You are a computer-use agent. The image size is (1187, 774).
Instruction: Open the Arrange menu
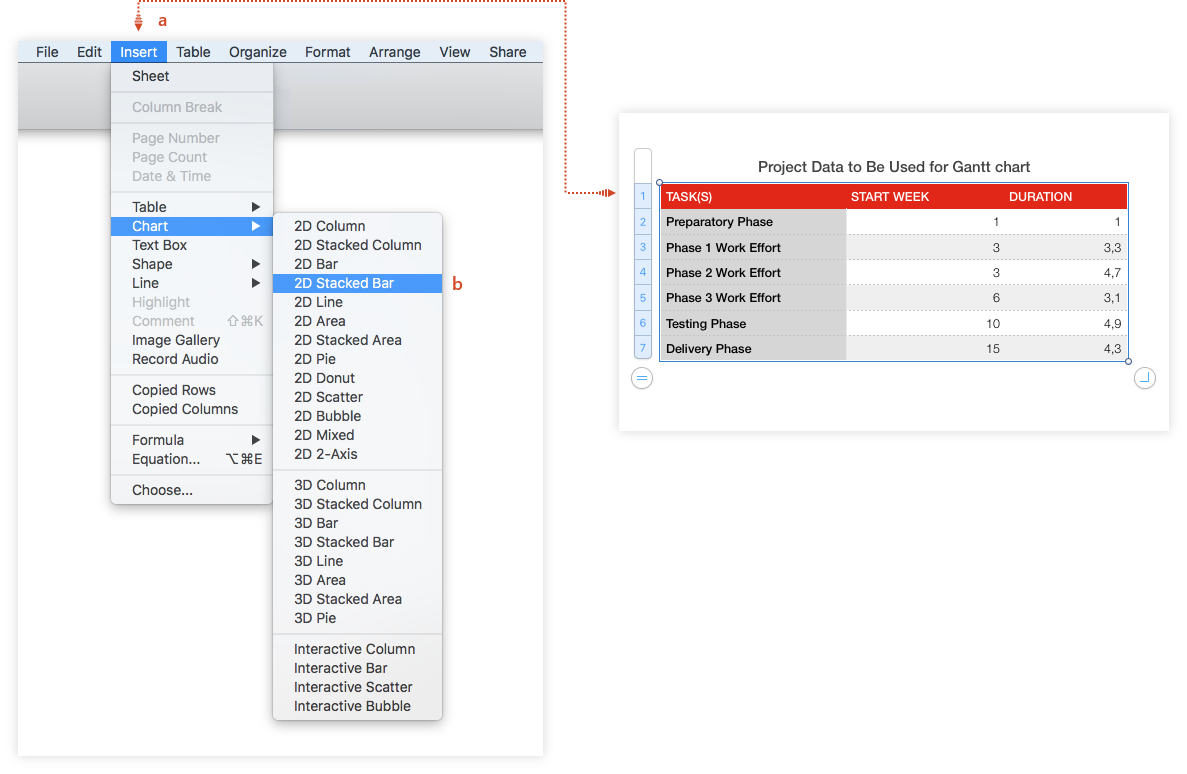[394, 52]
